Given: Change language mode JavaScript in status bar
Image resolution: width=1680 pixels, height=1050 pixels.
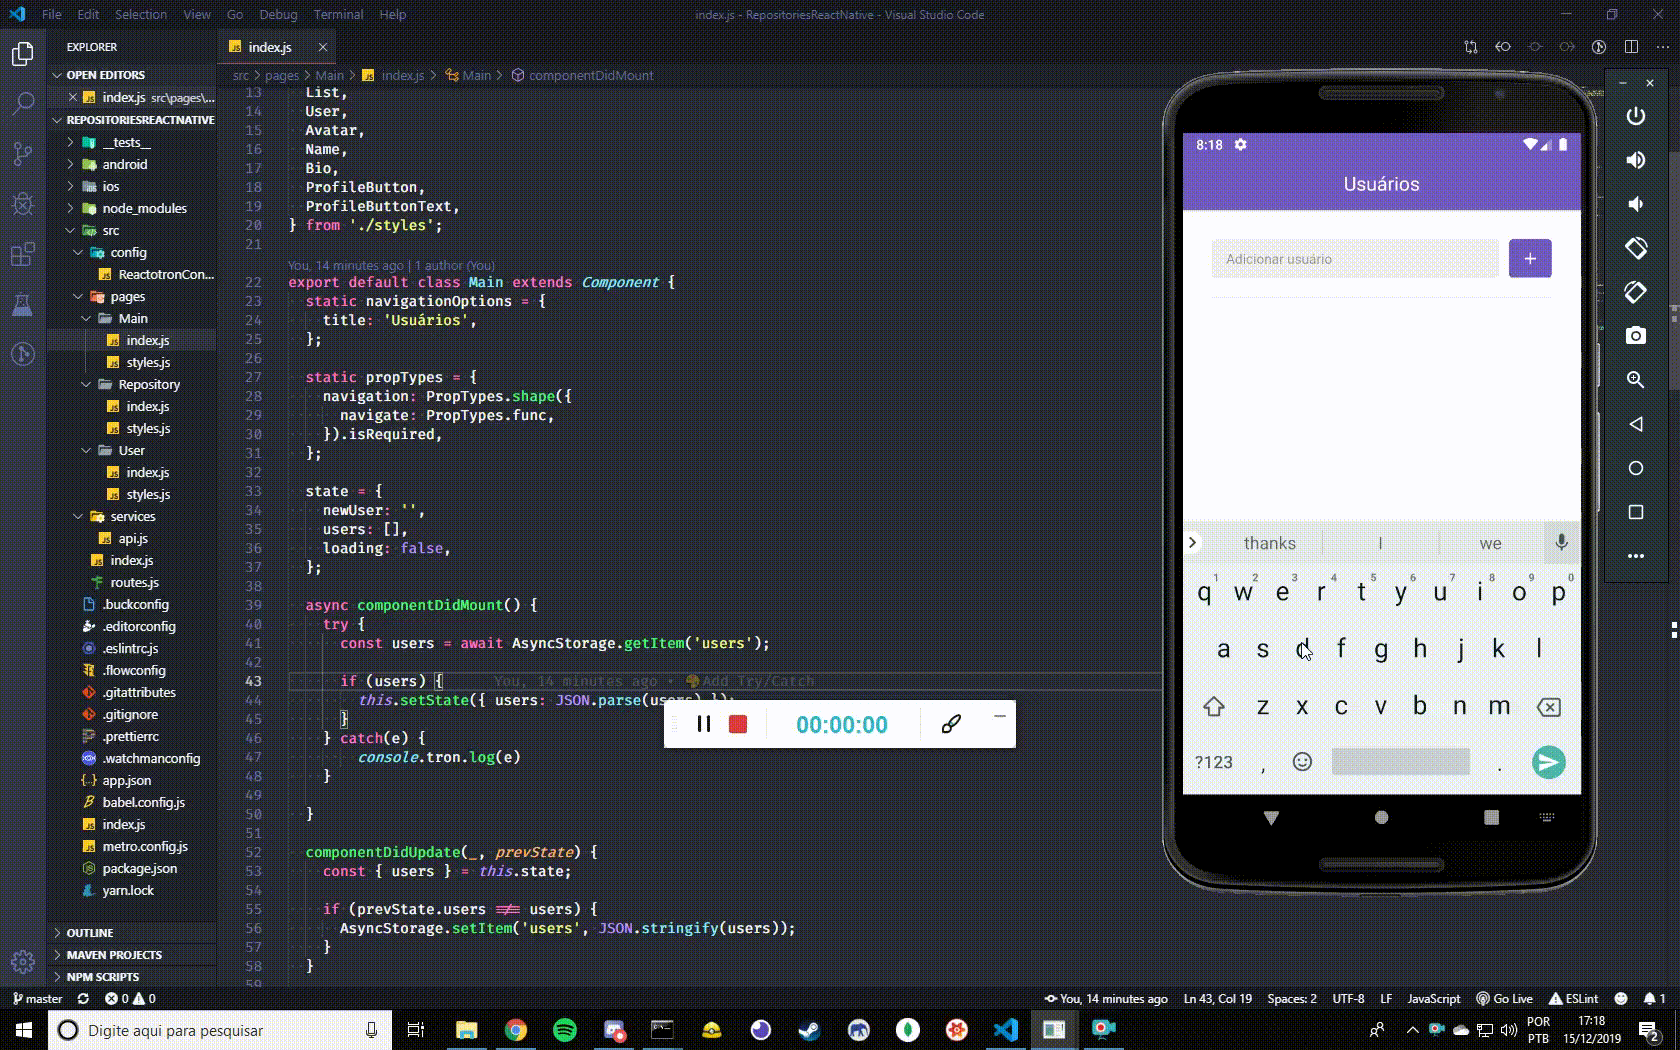Looking at the screenshot, I should tap(1433, 998).
